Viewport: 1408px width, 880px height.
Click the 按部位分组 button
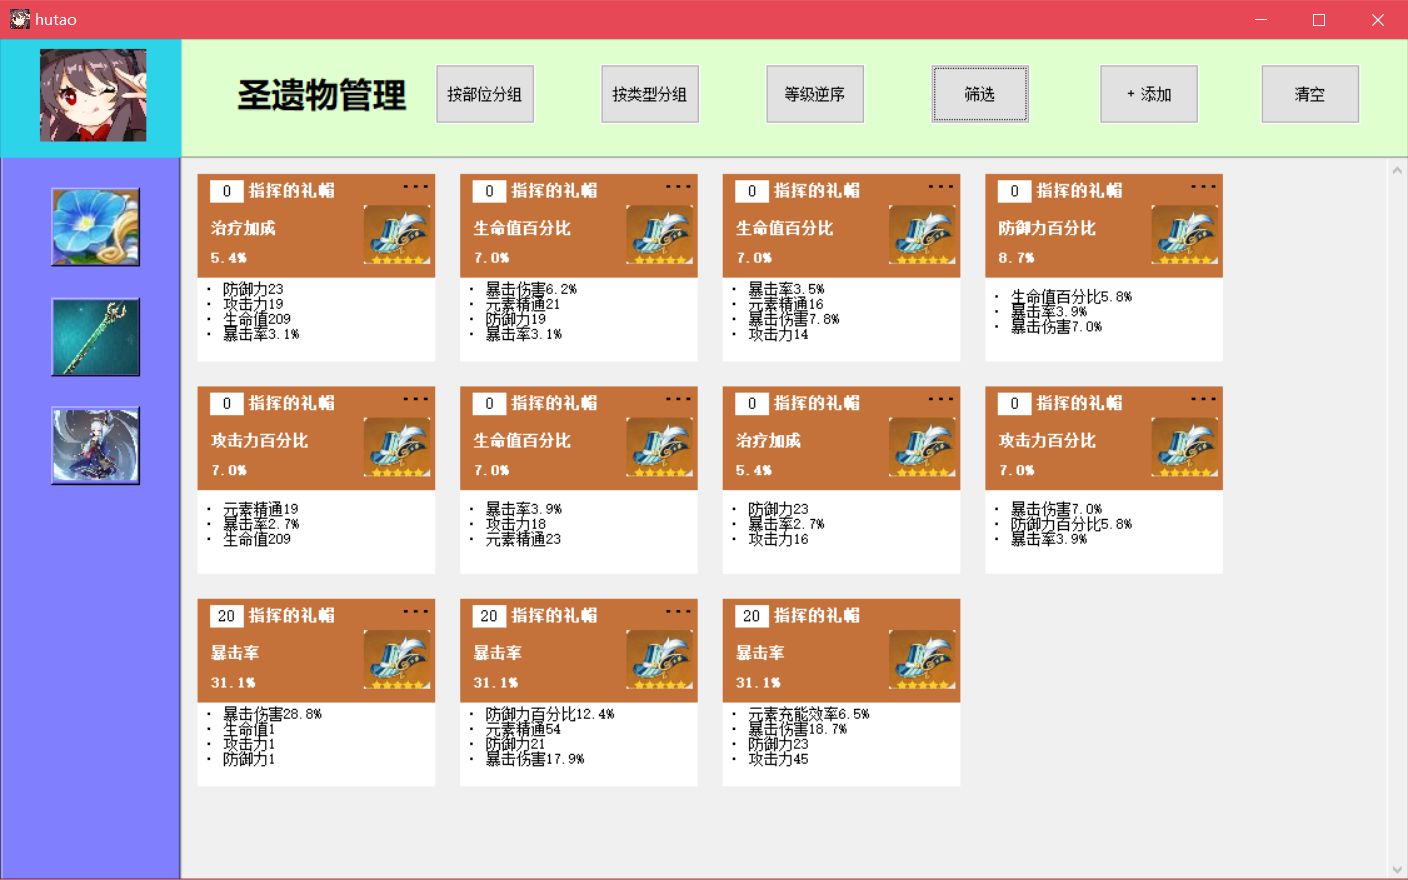[485, 93]
